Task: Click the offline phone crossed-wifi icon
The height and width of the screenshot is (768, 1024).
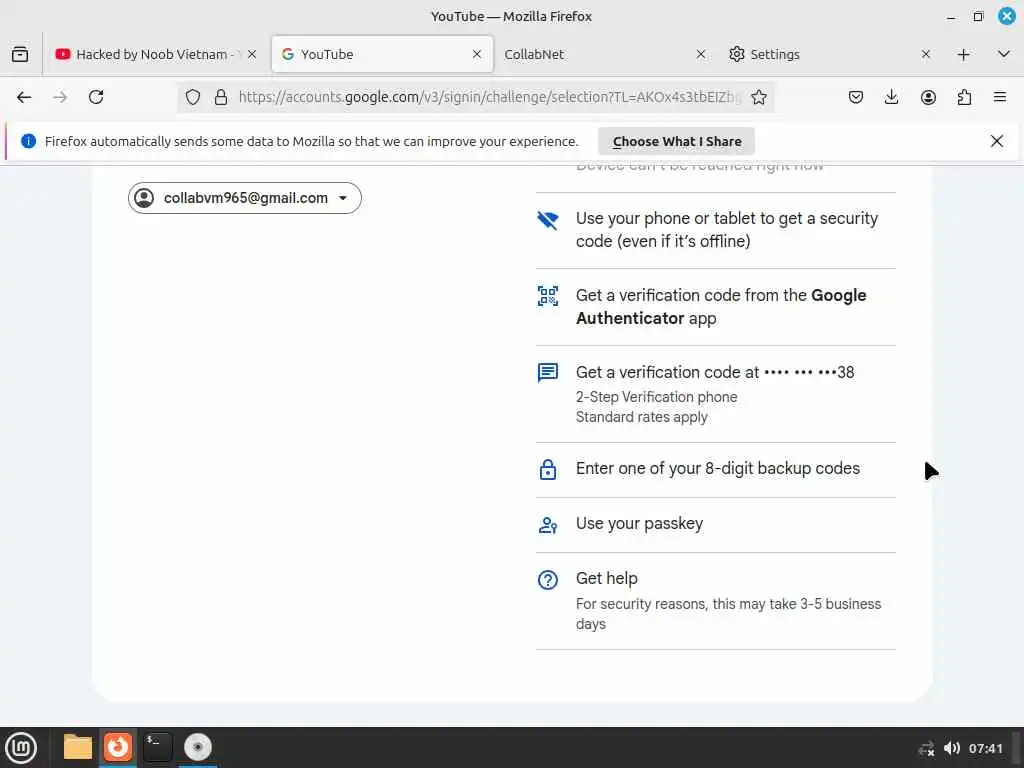Action: (548, 220)
